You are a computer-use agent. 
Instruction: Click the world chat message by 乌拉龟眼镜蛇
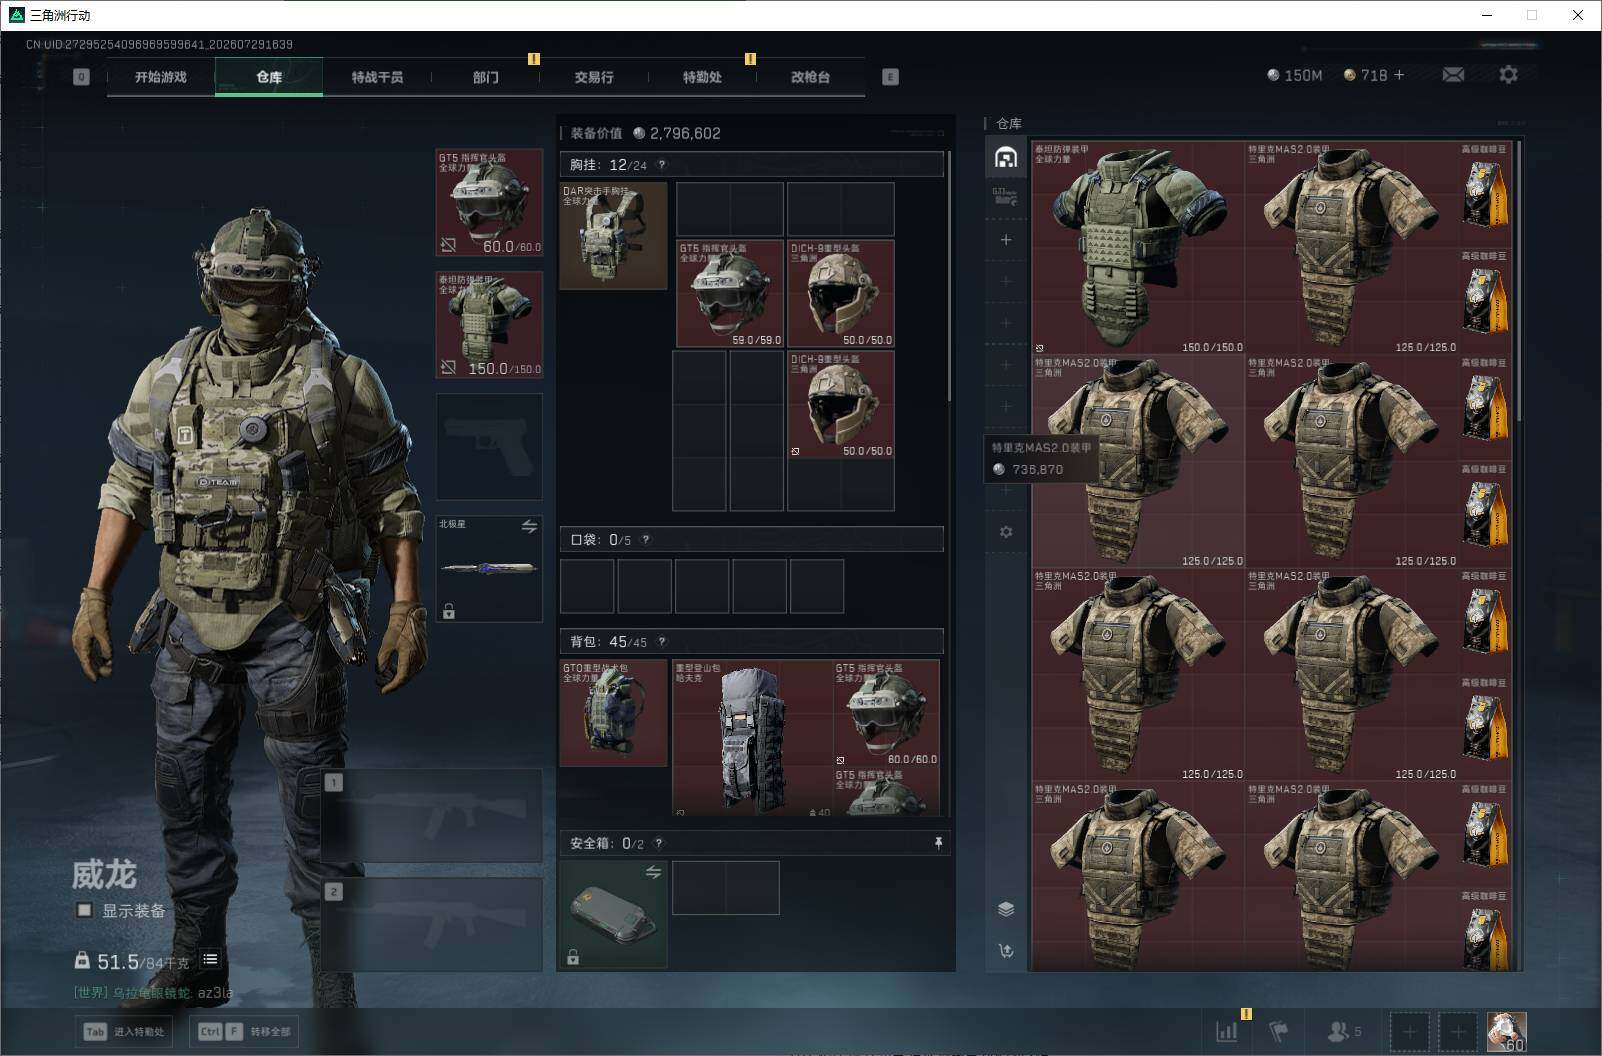pos(153,993)
